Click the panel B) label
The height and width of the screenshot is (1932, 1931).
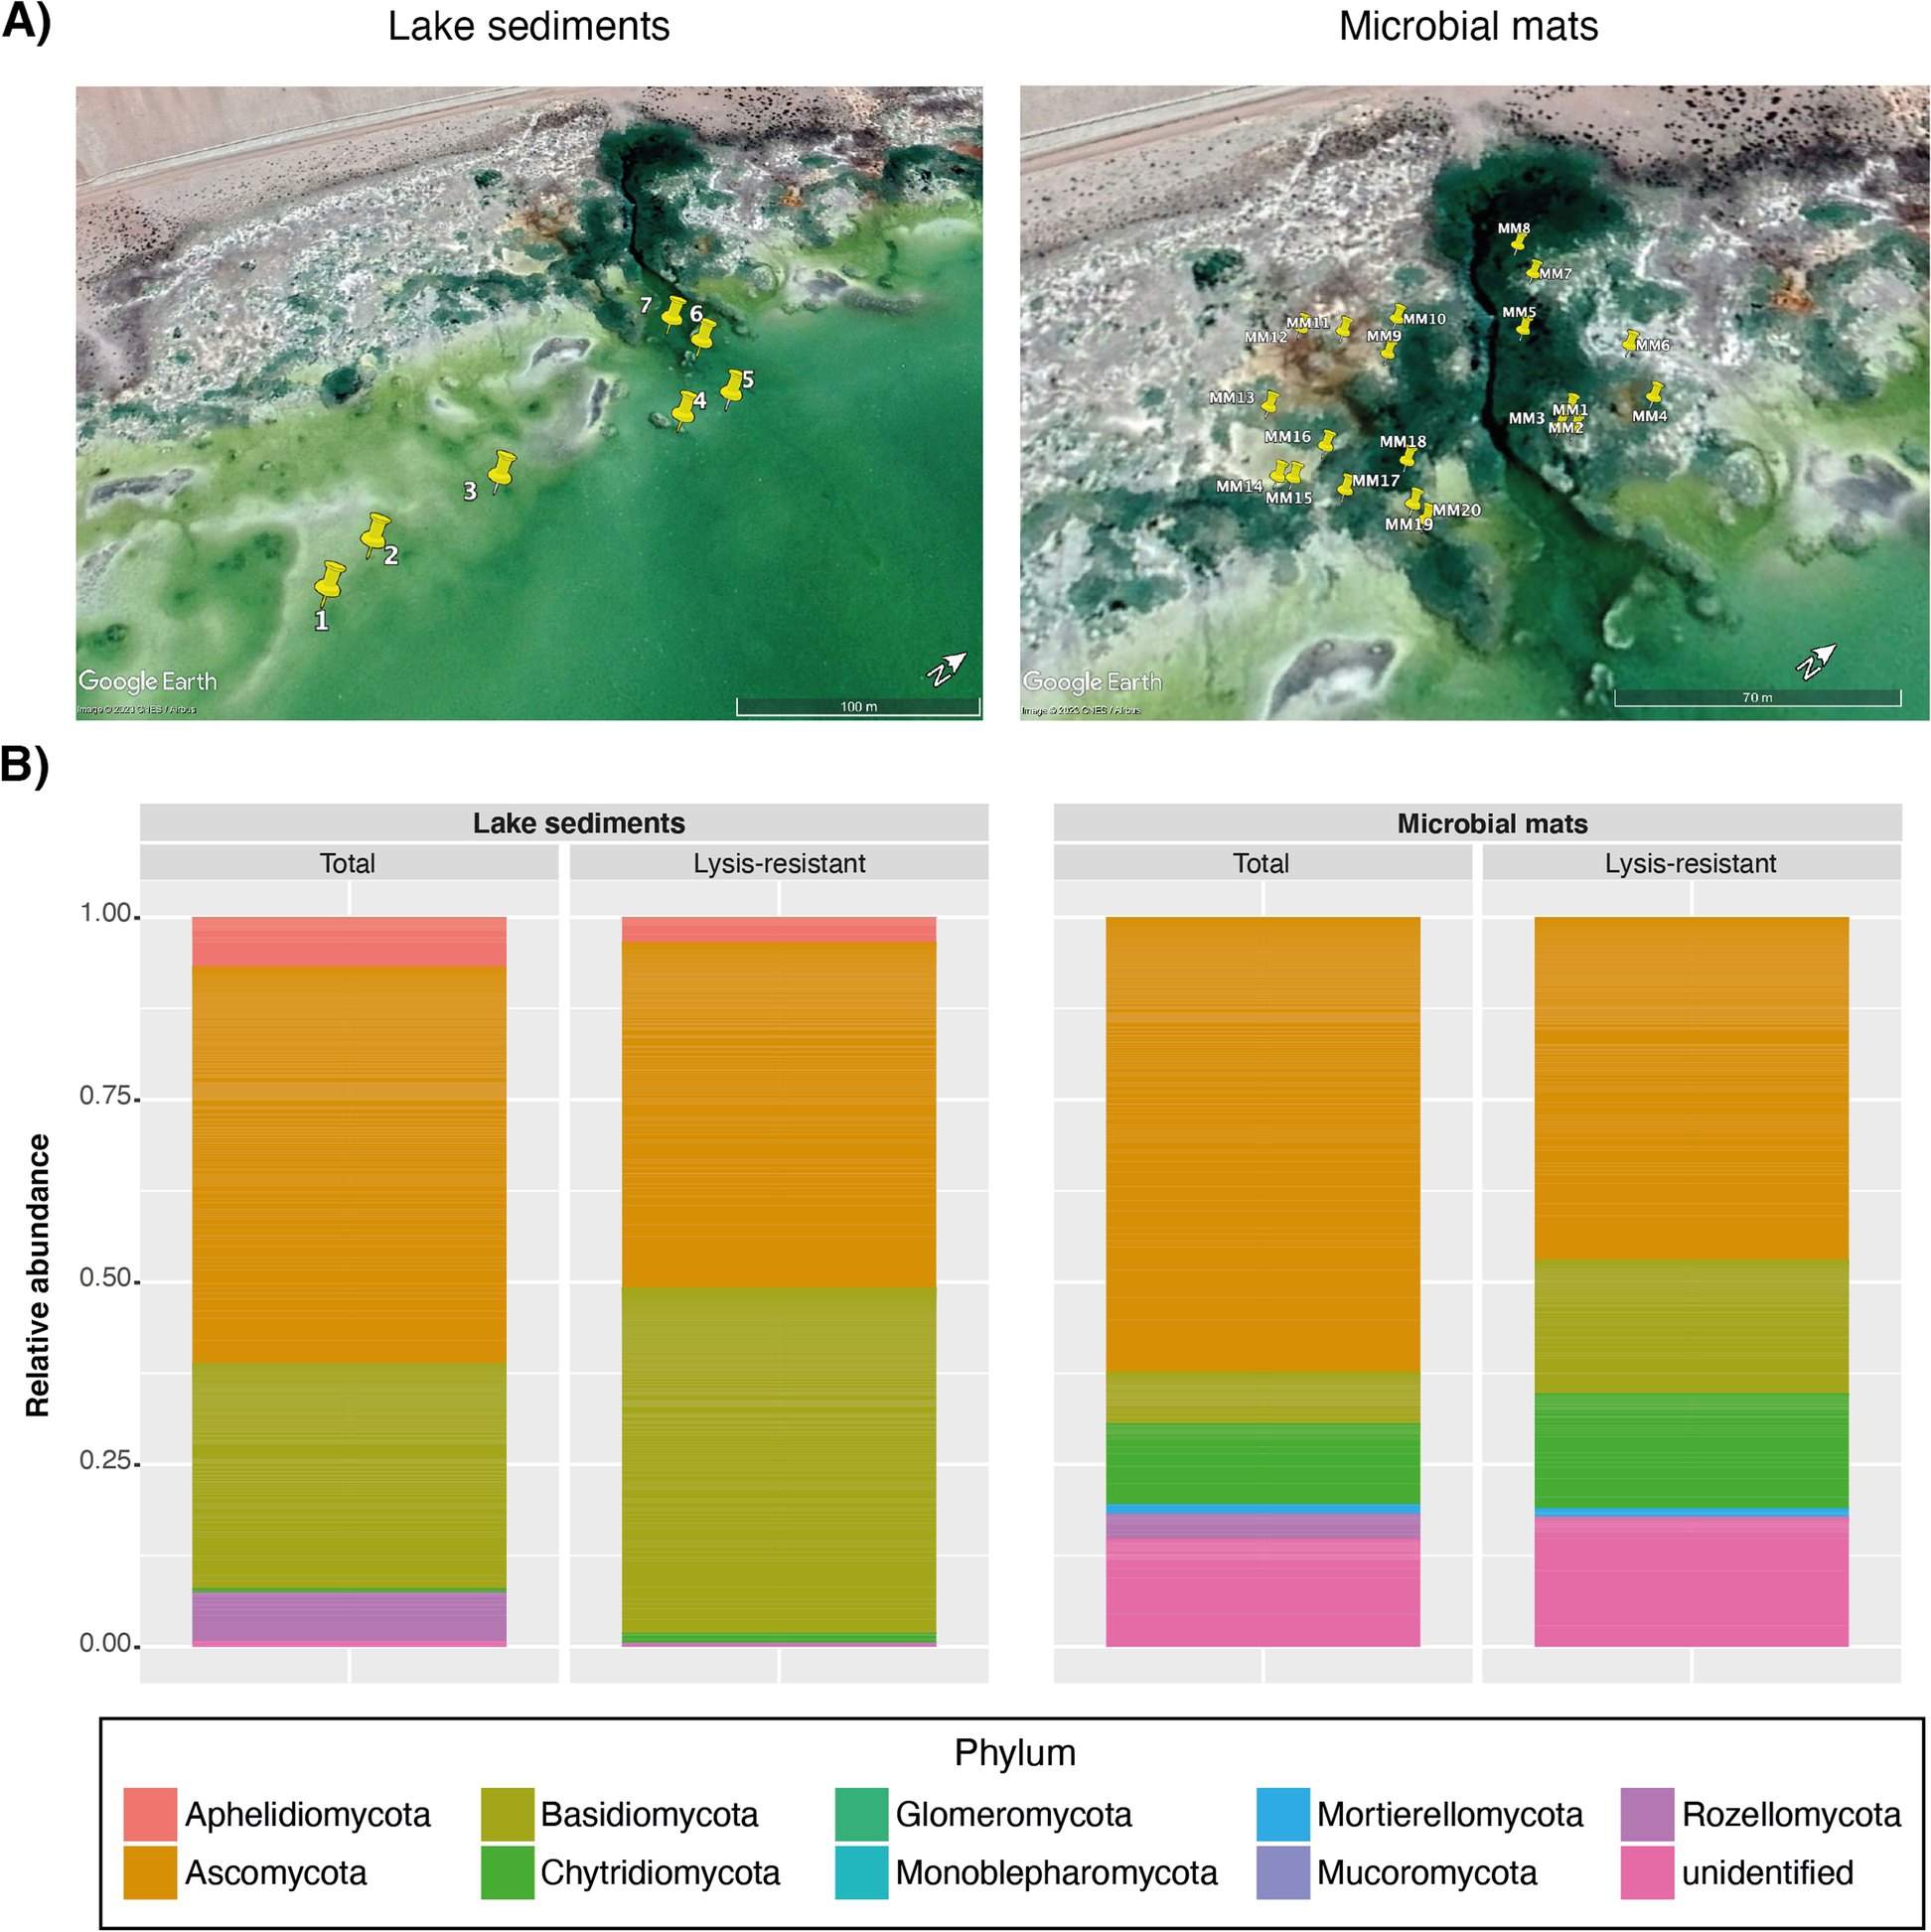click(24, 765)
